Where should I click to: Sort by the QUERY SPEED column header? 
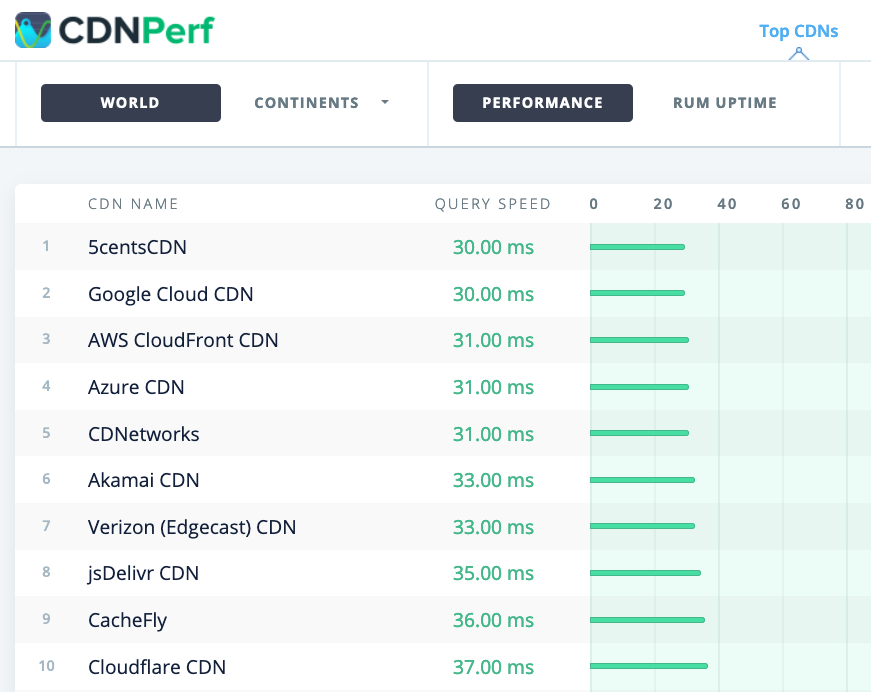[493, 203]
